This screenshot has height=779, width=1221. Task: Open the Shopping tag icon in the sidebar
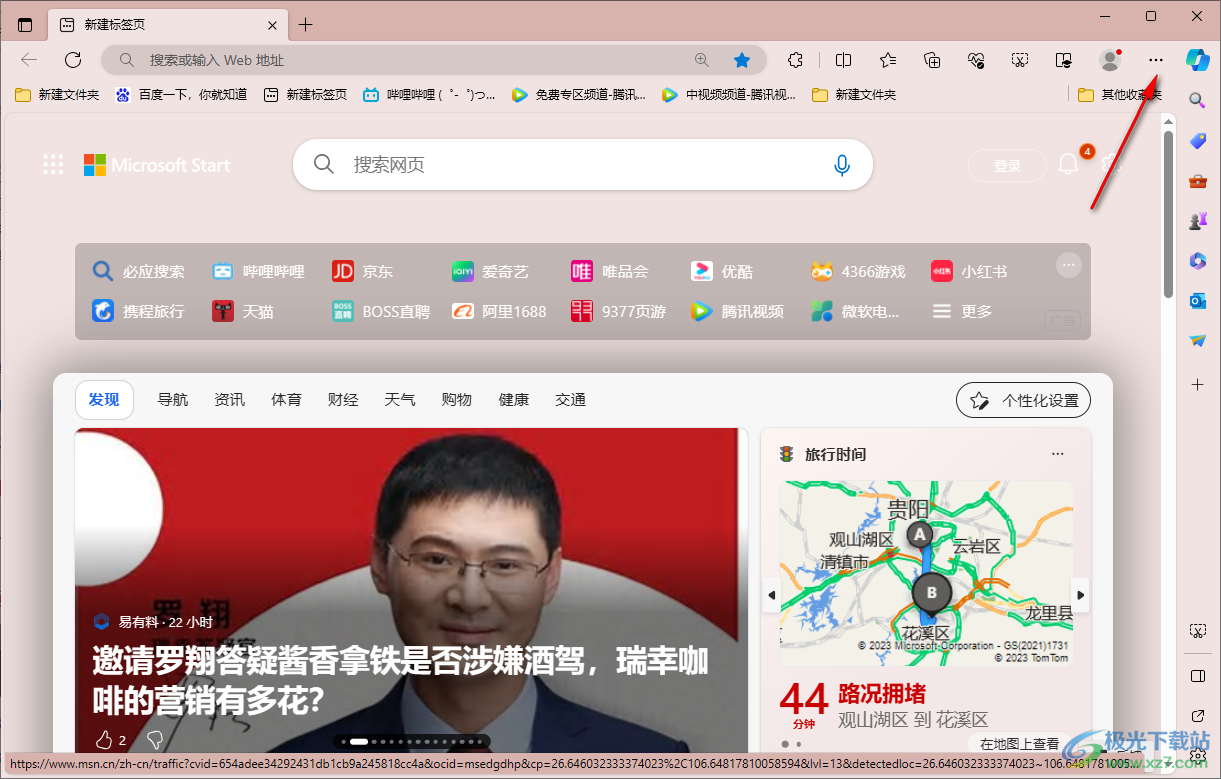click(x=1197, y=140)
